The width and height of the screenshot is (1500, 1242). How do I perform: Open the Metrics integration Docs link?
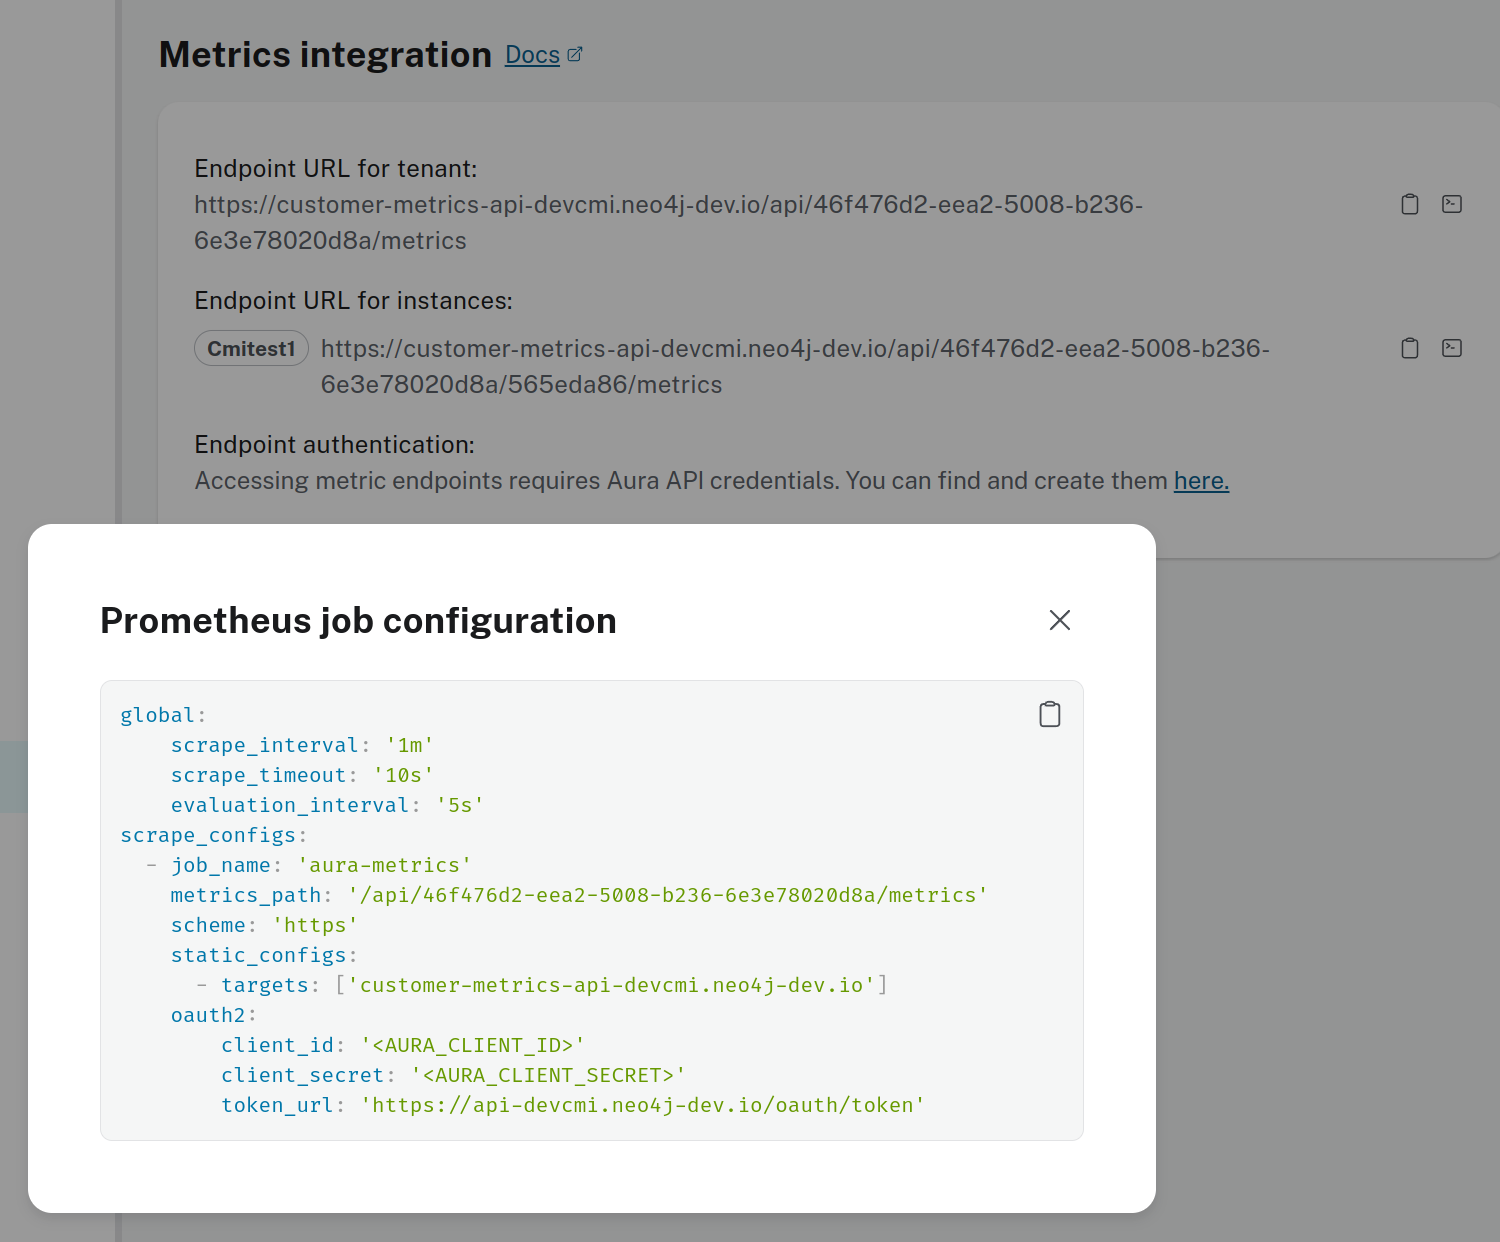(x=532, y=55)
